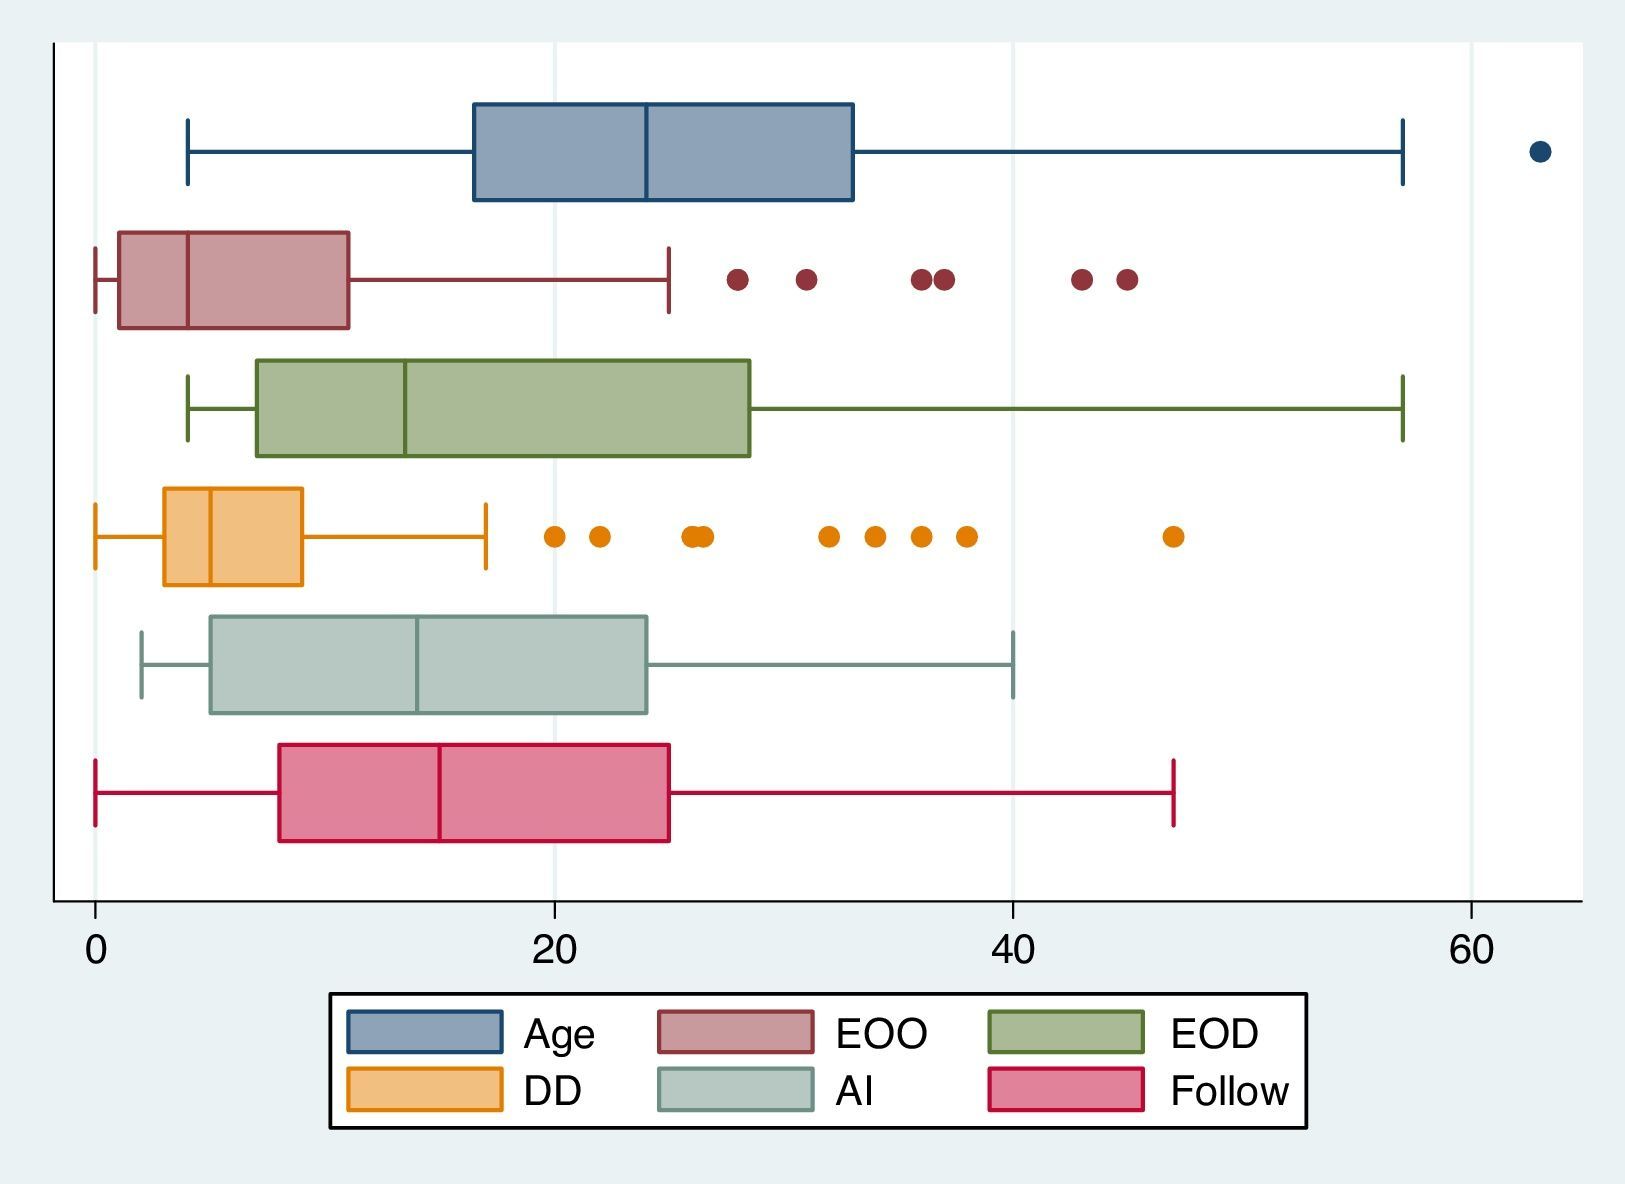The image size is (1625, 1184).
Task: Click the "Age" legend label text
Action: click(559, 1034)
